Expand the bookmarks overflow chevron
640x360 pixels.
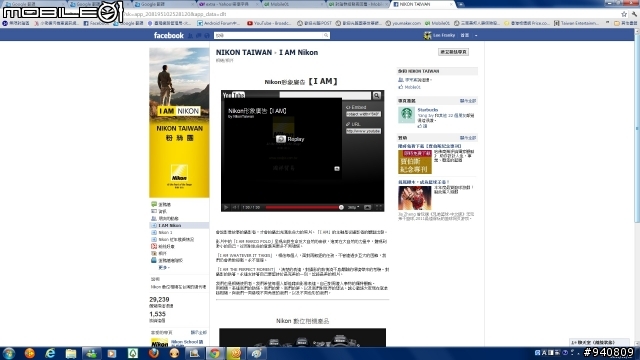607,23
